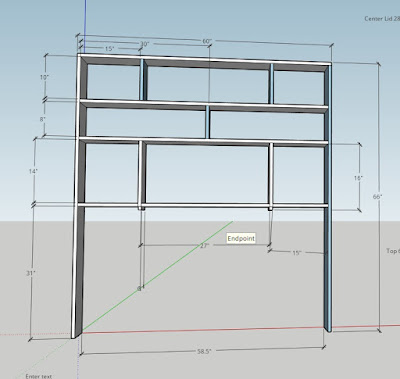
Task: Click the 8" dimension left of second shelf
Action: coord(43,119)
